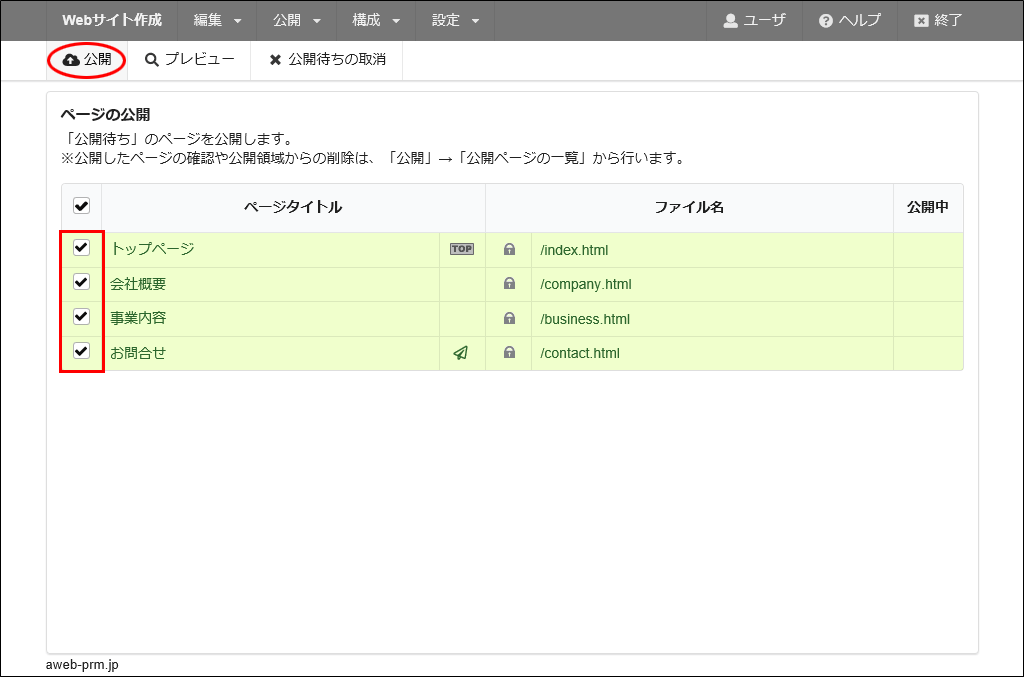Click the 終了 exit button
The width and height of the screenshot is (1024, 677).
pyautogui.click(x=938, y=20)
